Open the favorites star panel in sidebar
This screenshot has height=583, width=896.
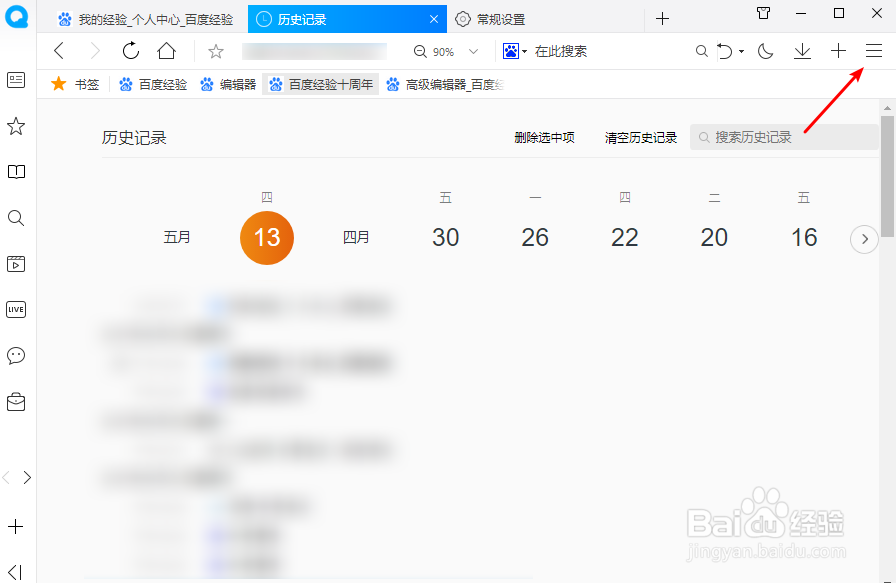point(16,126)
